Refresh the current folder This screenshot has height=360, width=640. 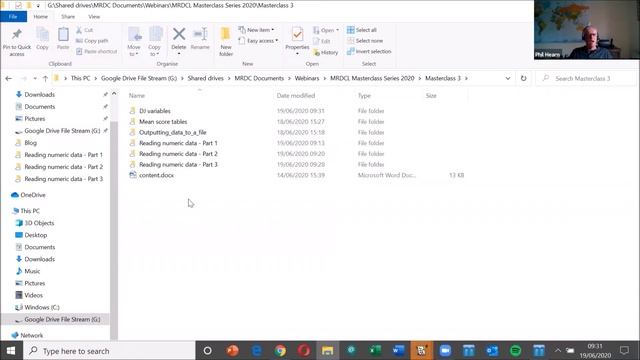click(523, 78)
